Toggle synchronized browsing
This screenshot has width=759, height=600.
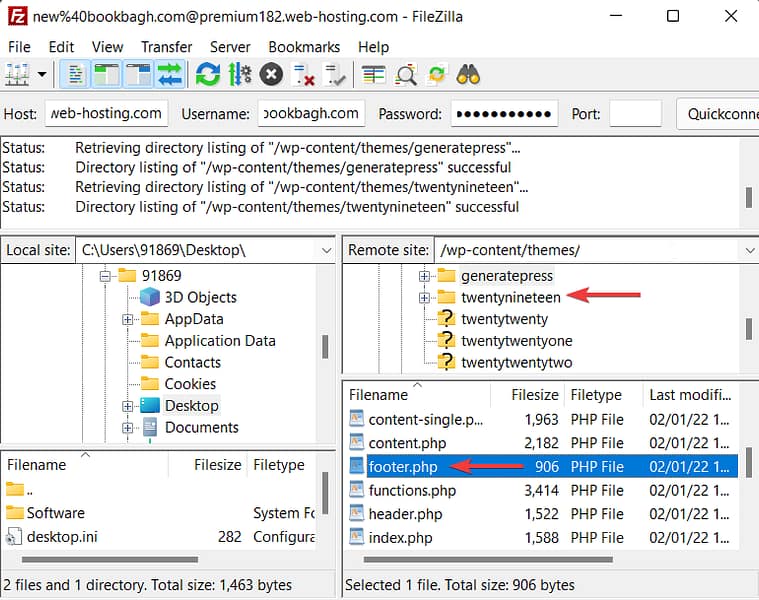437,74
